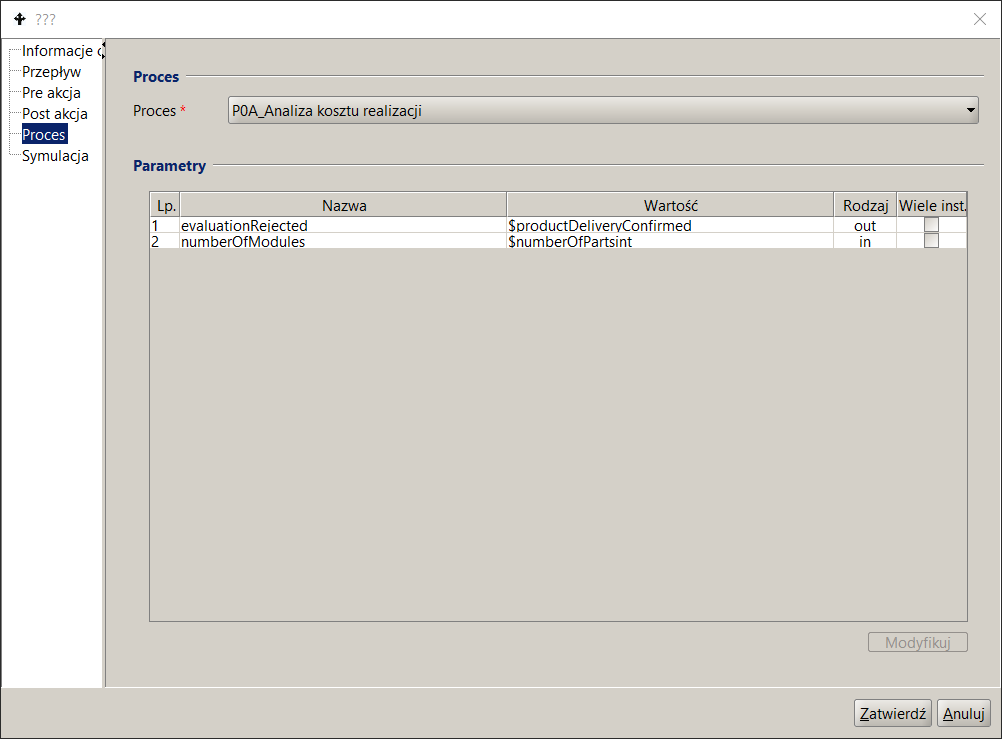Select the evaluationRejected parameter row
Viewport: 1002px width, 739px height.
coord(244,226)
